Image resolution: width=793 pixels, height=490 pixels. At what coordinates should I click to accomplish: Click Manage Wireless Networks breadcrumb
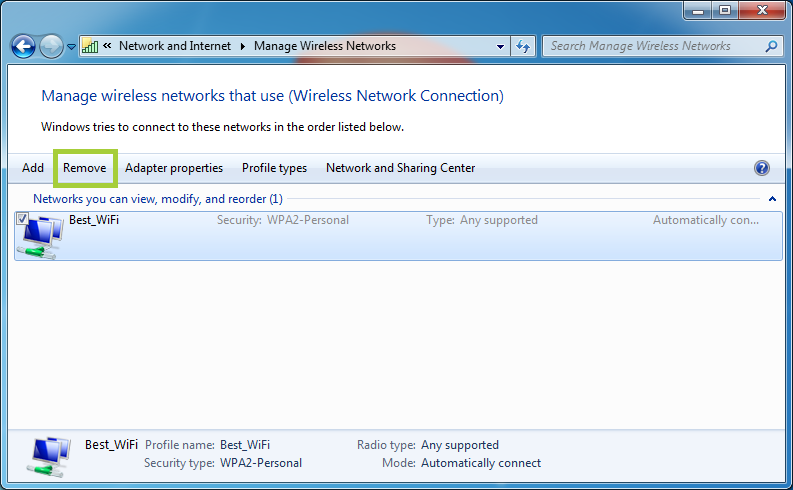[x=325, y=46]
